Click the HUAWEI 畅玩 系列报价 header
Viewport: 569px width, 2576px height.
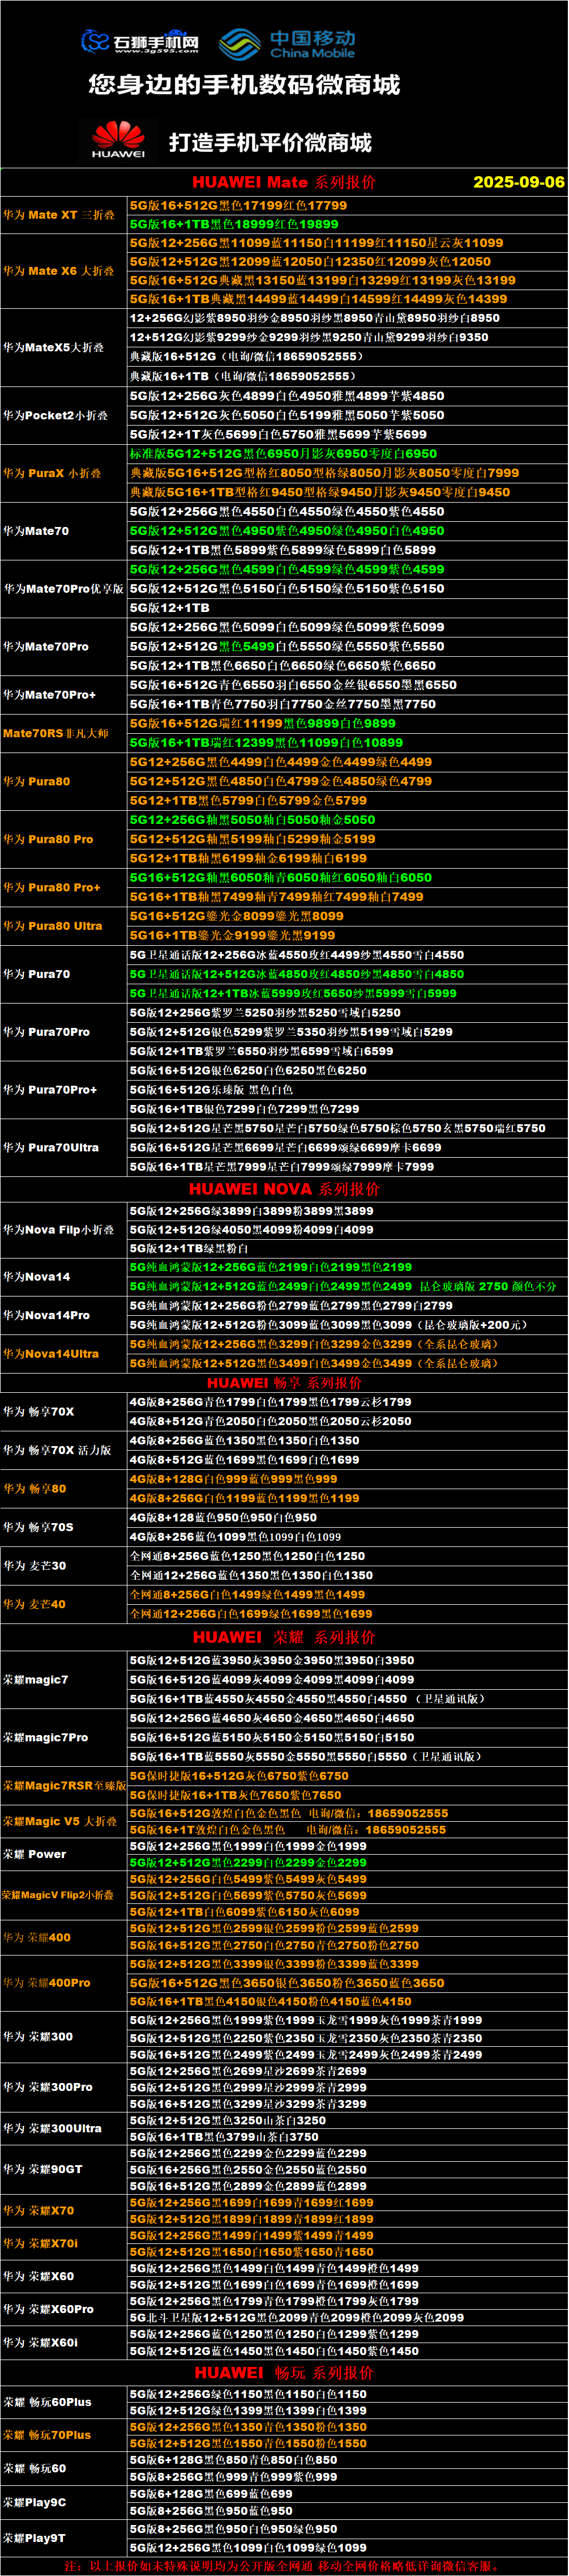(x=284, y=2373)
